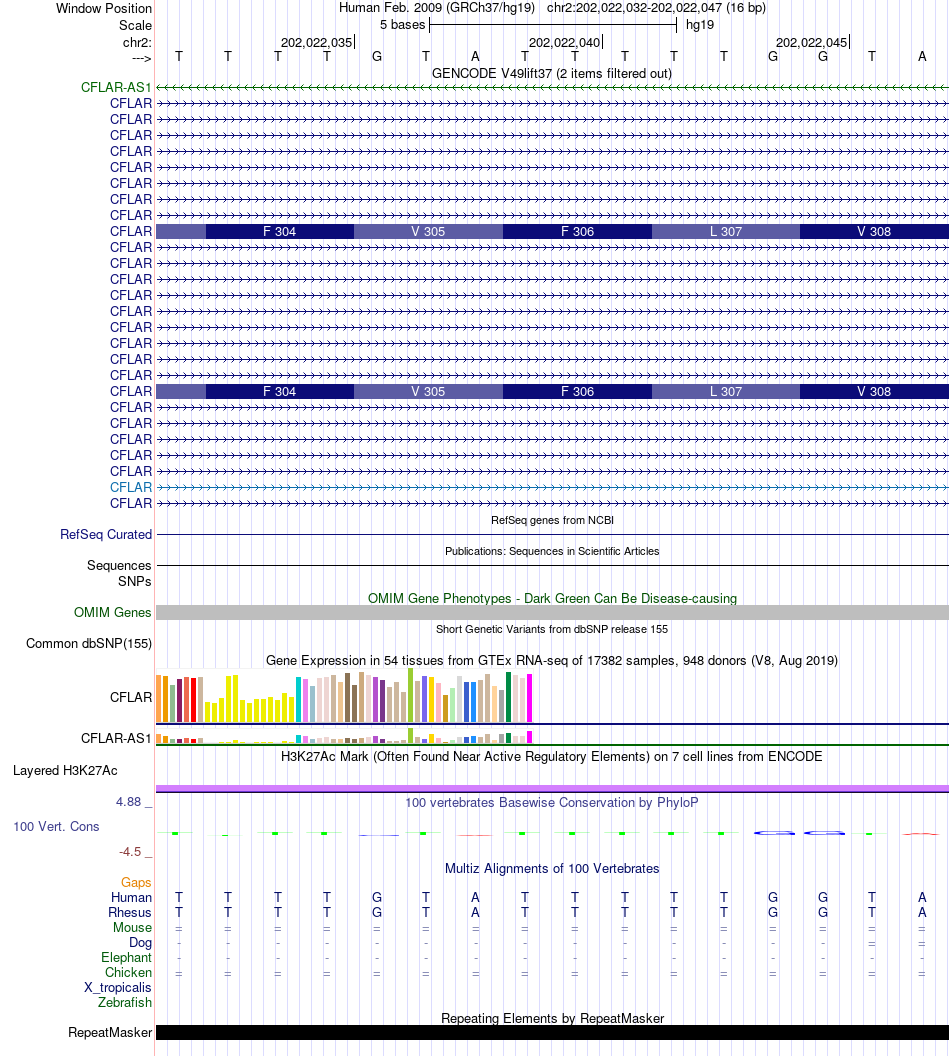Click the chr2: base position label
This screenshot has height=1056, width=950.
137,42
